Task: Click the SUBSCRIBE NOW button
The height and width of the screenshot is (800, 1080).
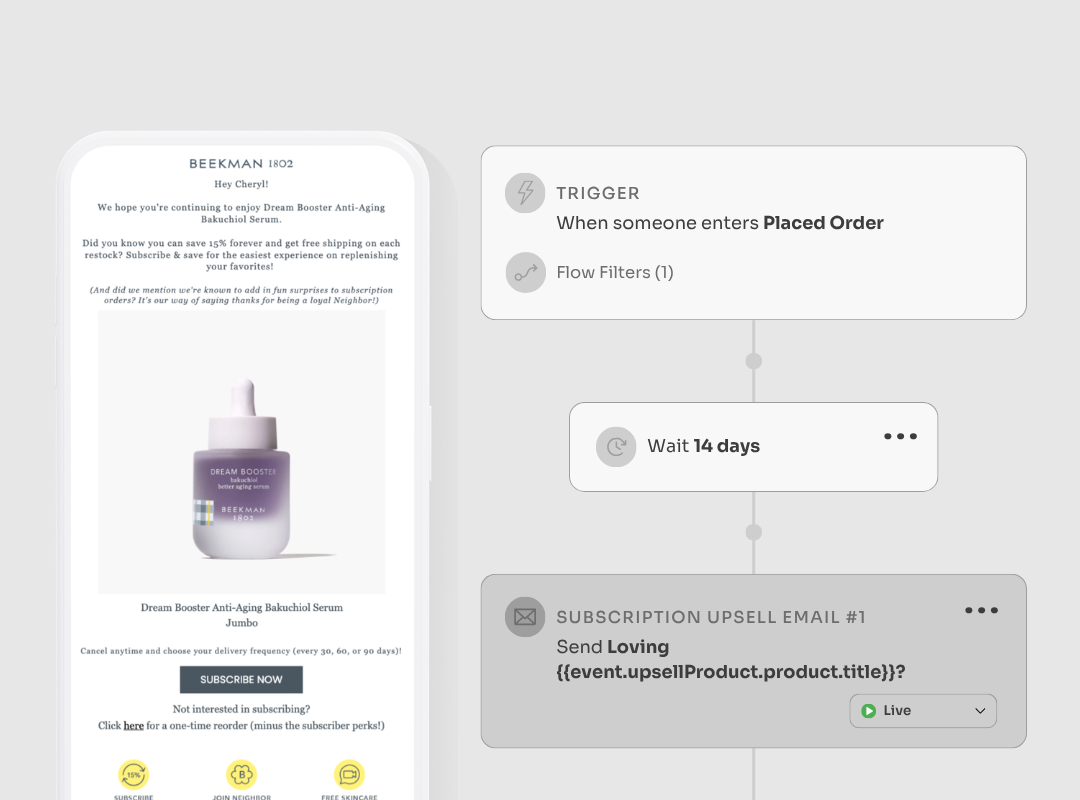Action: (241, 679)
